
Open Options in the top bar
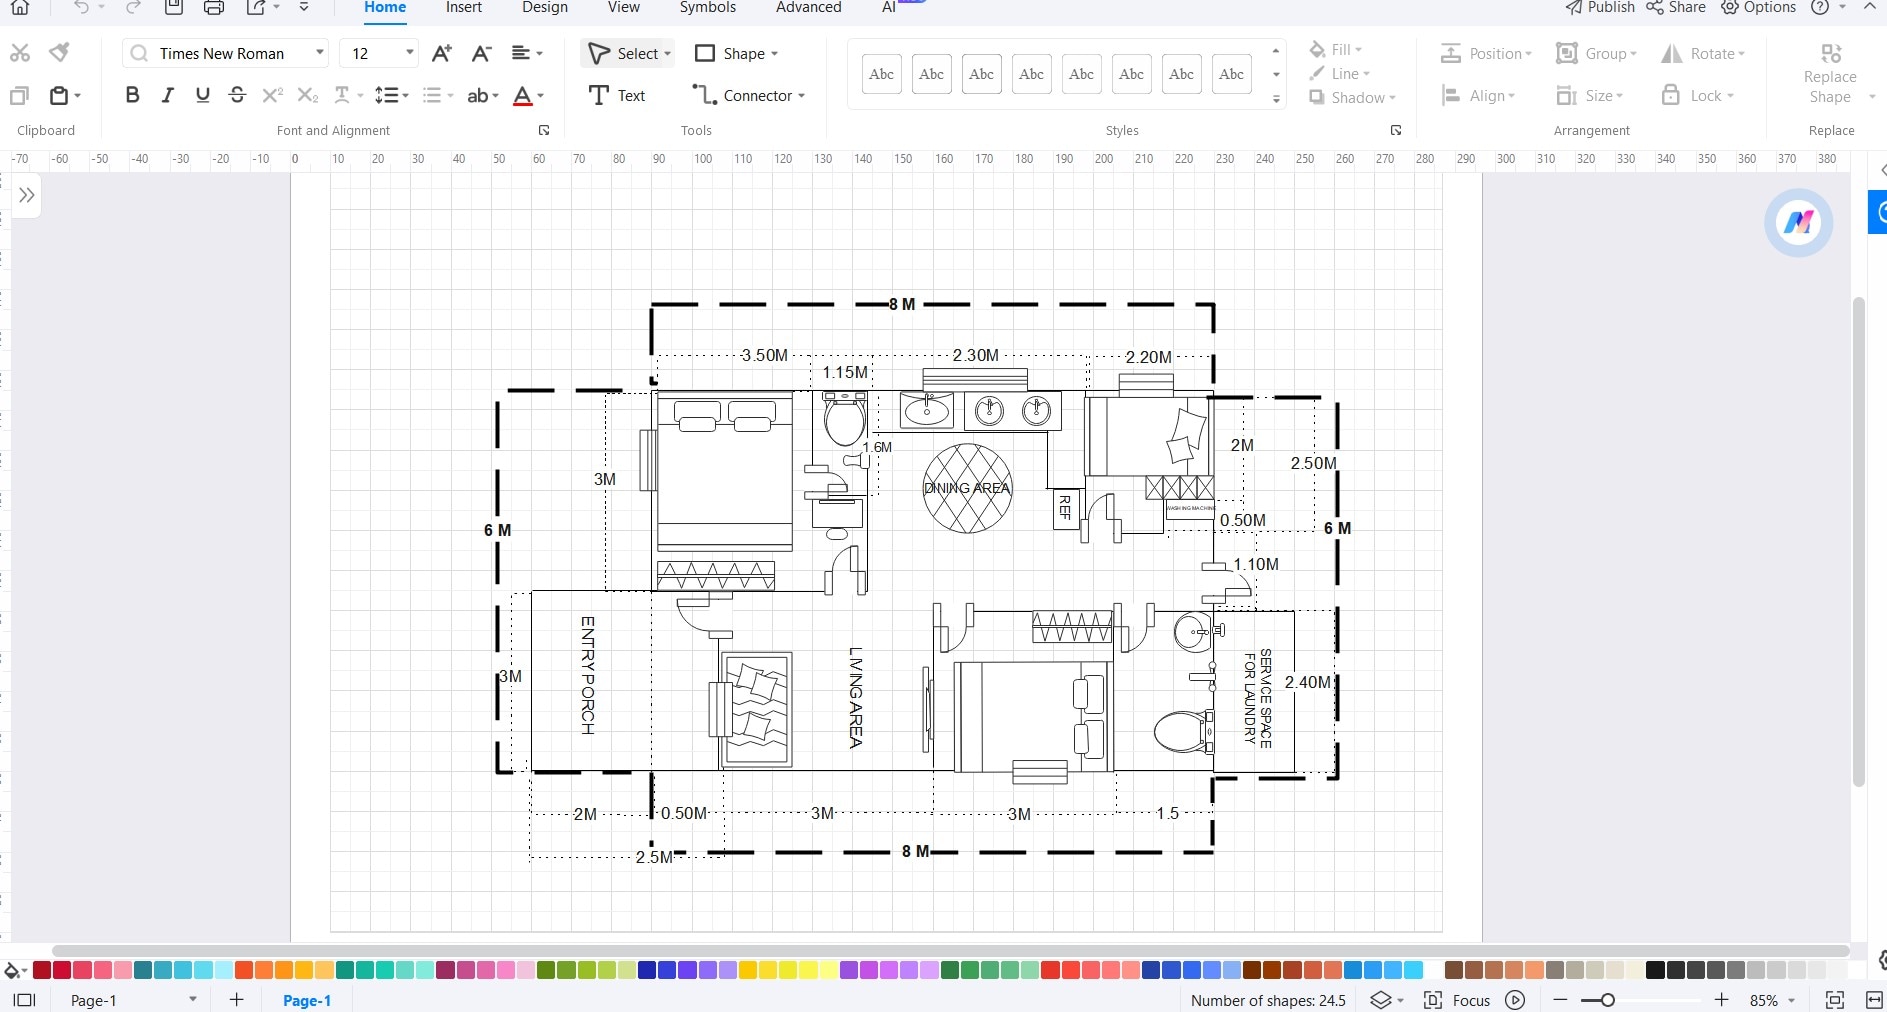pos(1759,8)
